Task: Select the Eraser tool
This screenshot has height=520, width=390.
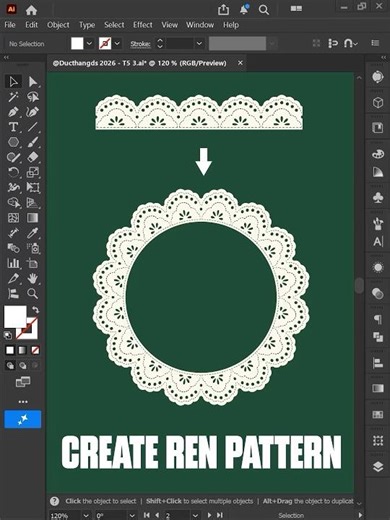Action: tap(33, 157)
